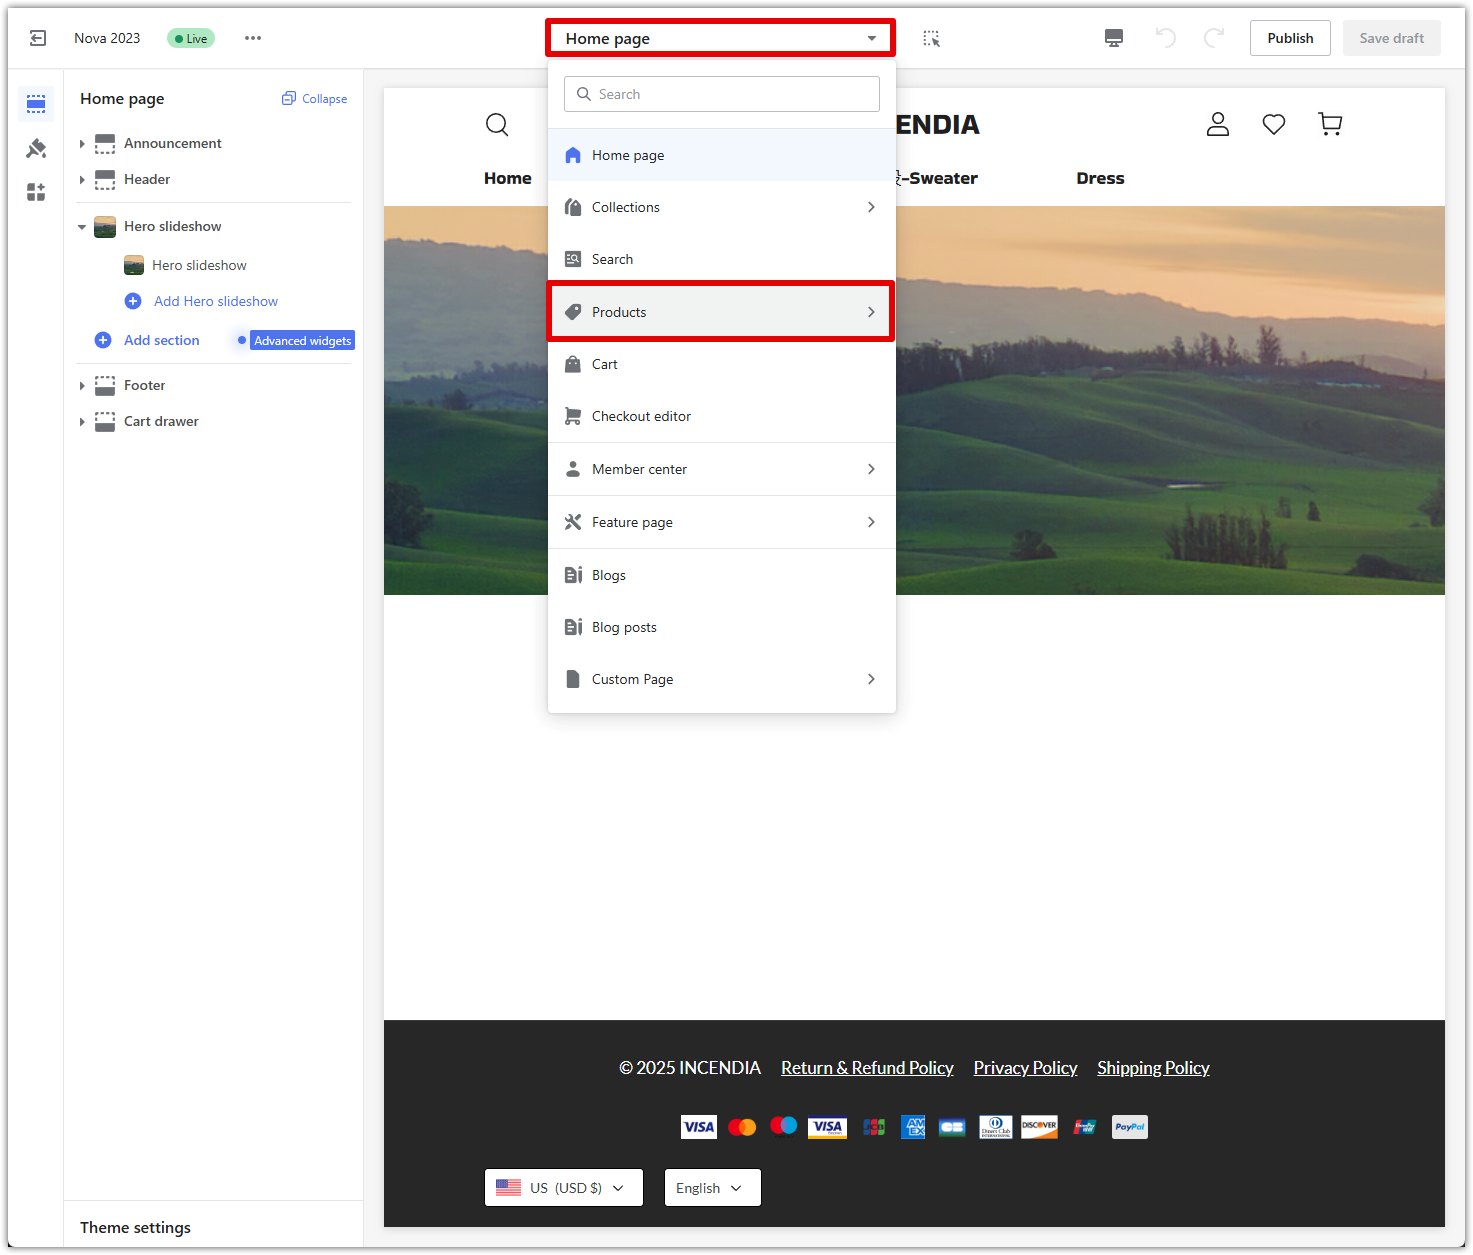The height and width of the screenshot is (1255, 1473).
Task: Click the Add section link
Action: point(161,340)
